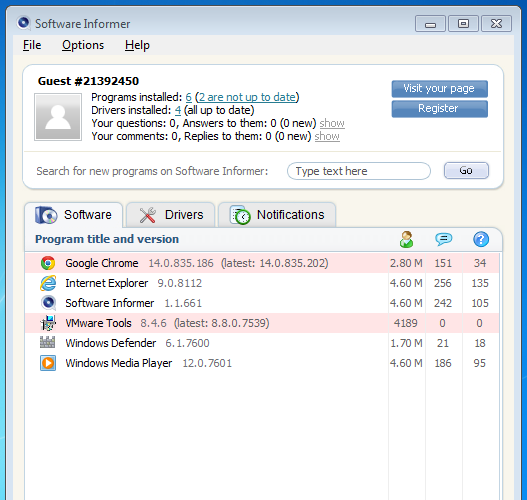Viewport: 527px width, 500px height.
Task: Click the Go search button
Action: tap(466, 171)
